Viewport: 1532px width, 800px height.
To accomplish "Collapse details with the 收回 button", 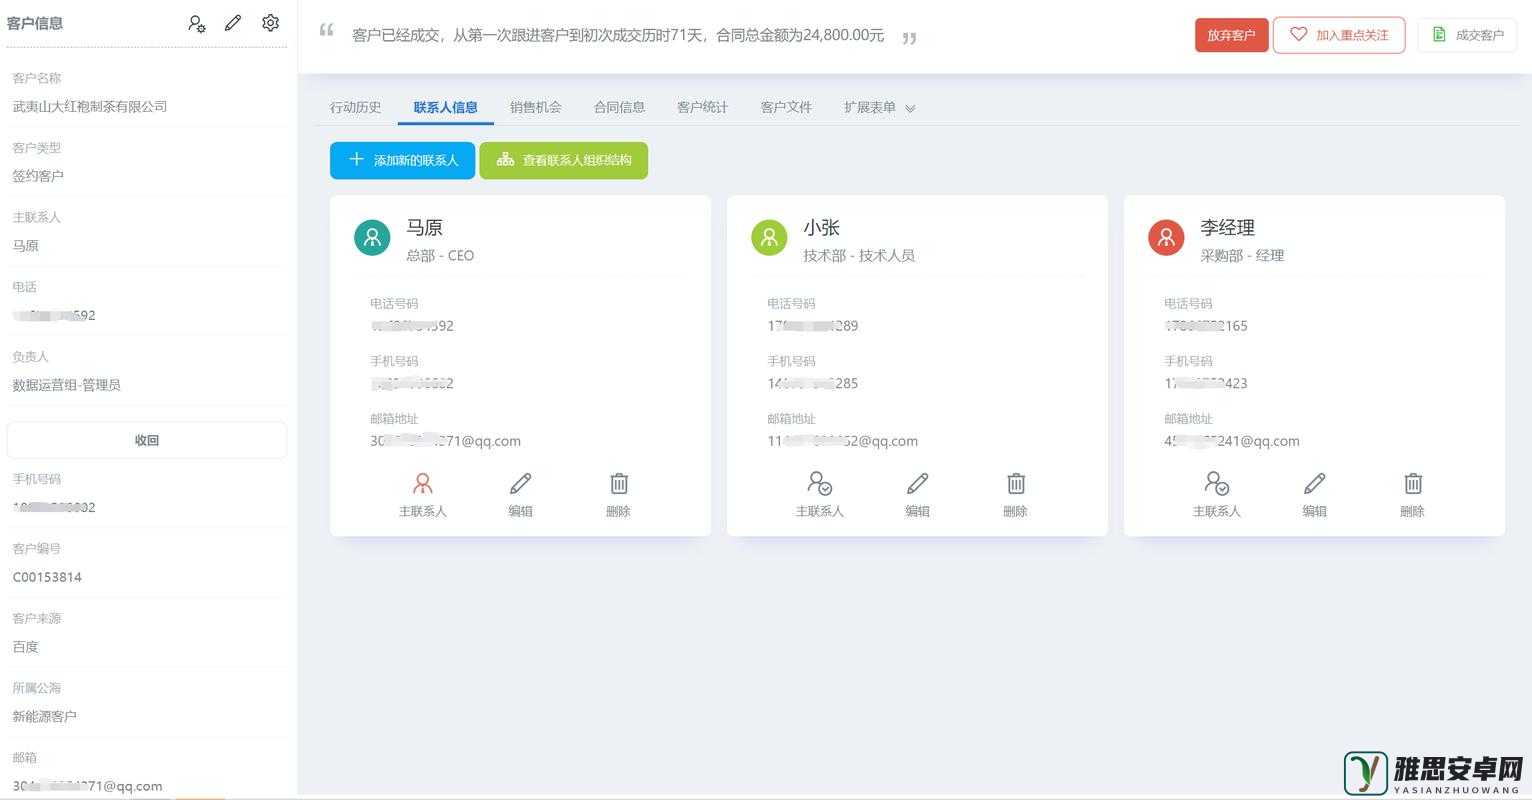I will point(147,440).
